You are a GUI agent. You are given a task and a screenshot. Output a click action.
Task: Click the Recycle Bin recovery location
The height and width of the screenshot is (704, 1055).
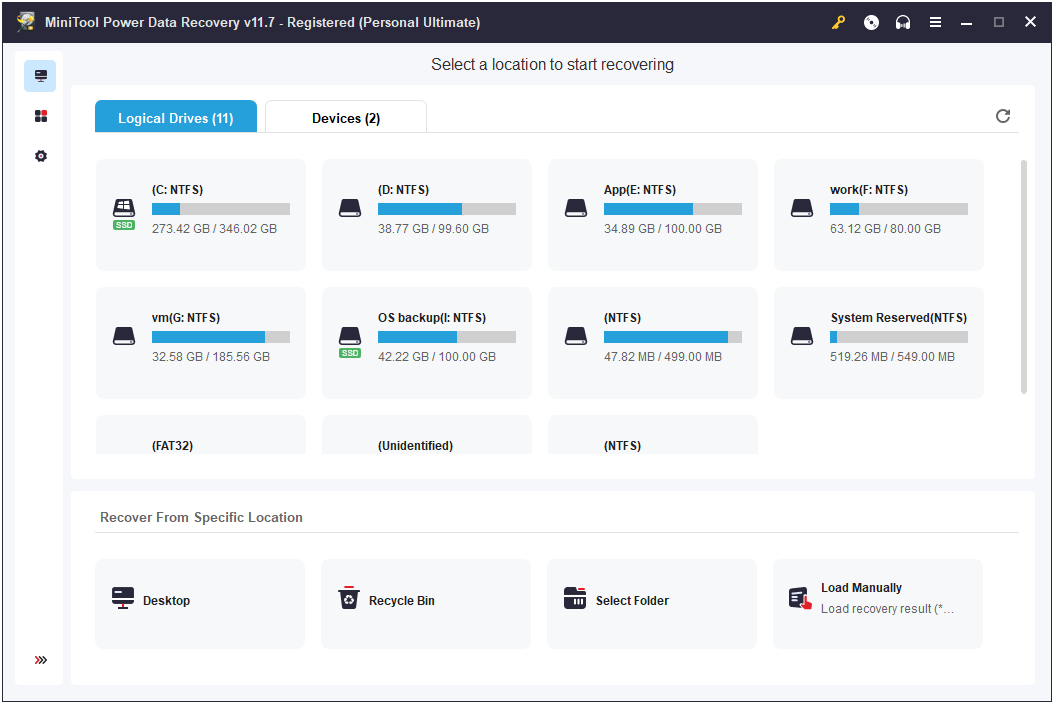[426, 604]
